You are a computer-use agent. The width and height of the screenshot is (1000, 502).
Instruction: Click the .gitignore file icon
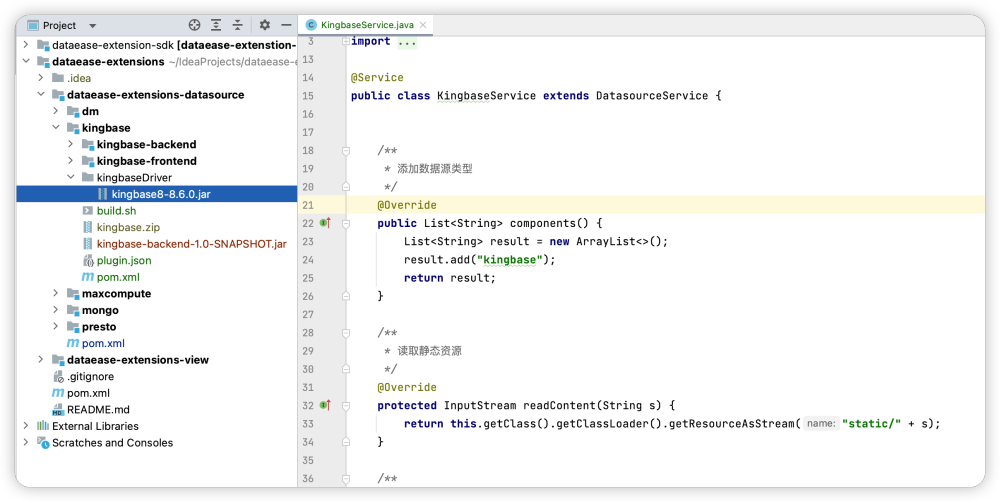point(58,376)
